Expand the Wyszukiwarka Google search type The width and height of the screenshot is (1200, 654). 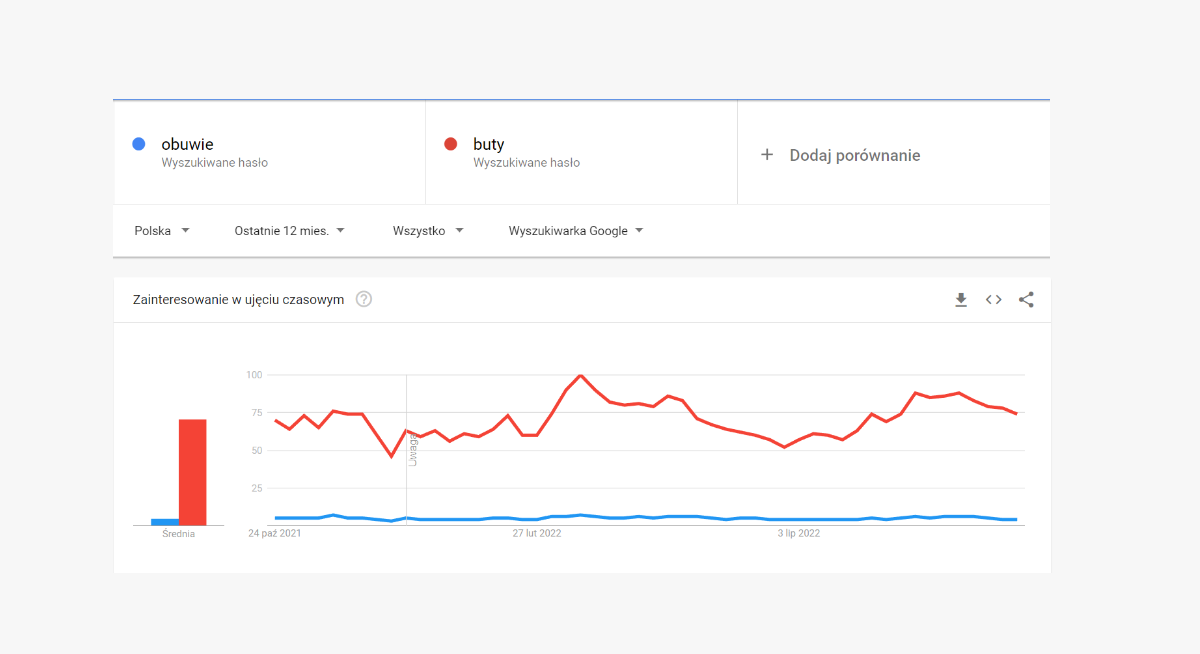(x=576, y=231)
